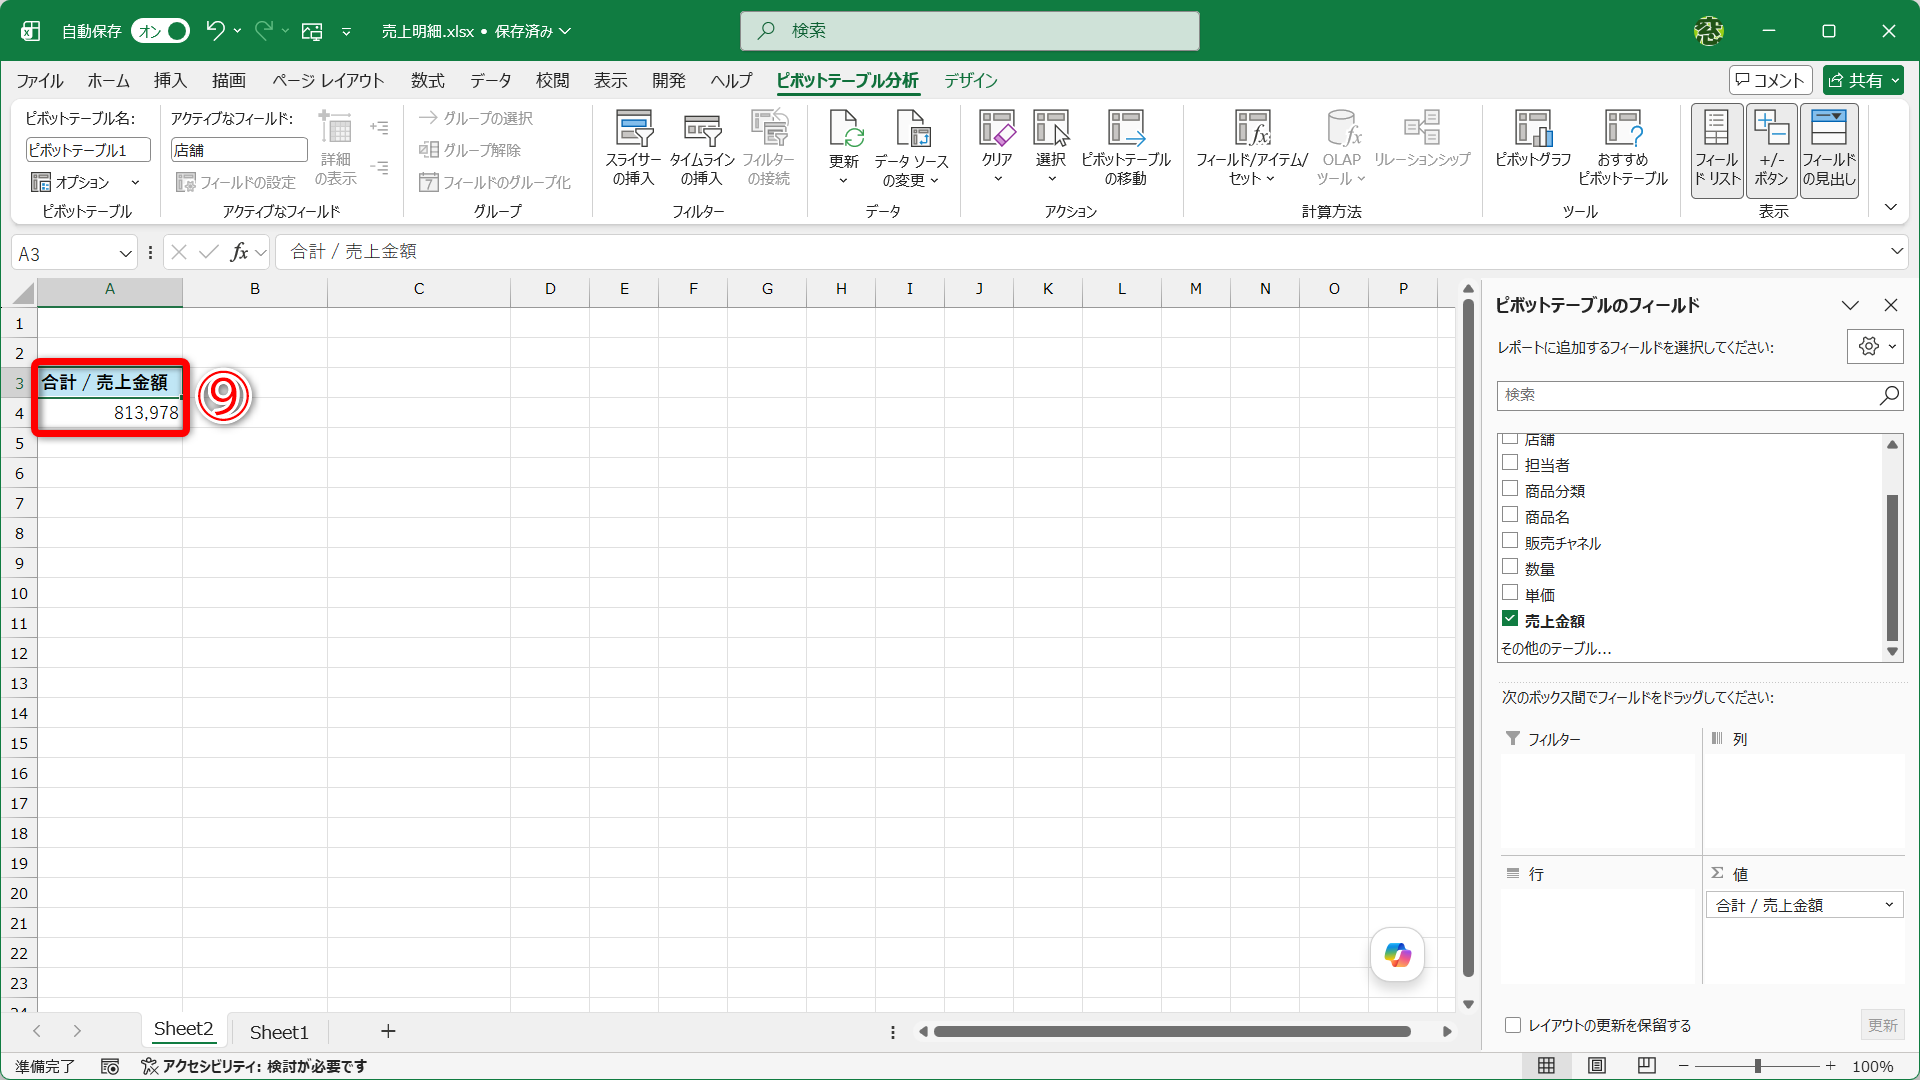Open the コメント button

pos(1770,80)
